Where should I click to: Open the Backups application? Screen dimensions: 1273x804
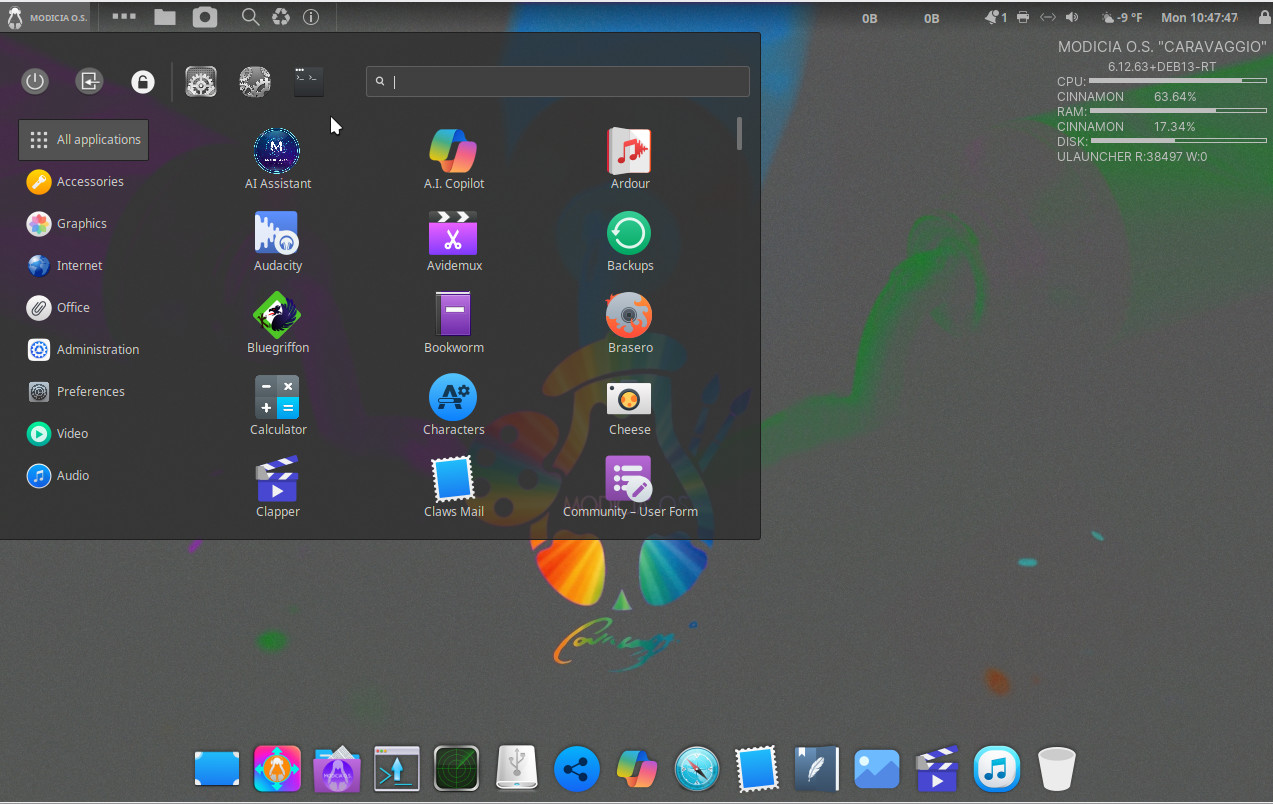click(x=630, y=241)
